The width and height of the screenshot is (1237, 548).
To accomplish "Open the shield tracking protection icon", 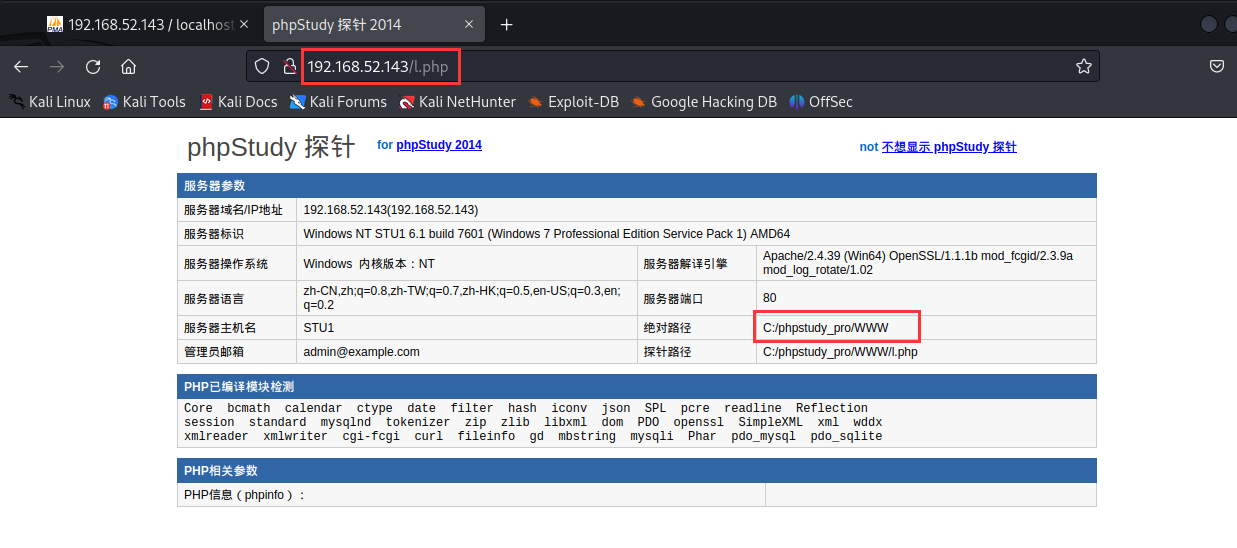I will [262, 67].
